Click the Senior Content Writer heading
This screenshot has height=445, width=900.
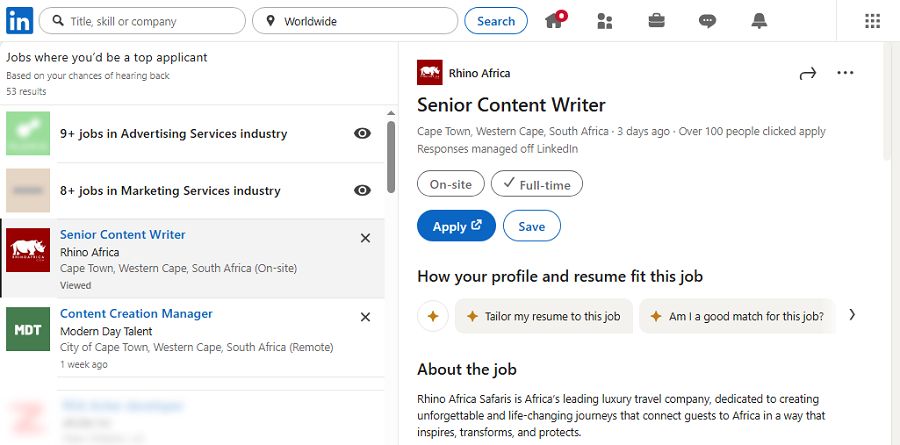click(511, 105)
